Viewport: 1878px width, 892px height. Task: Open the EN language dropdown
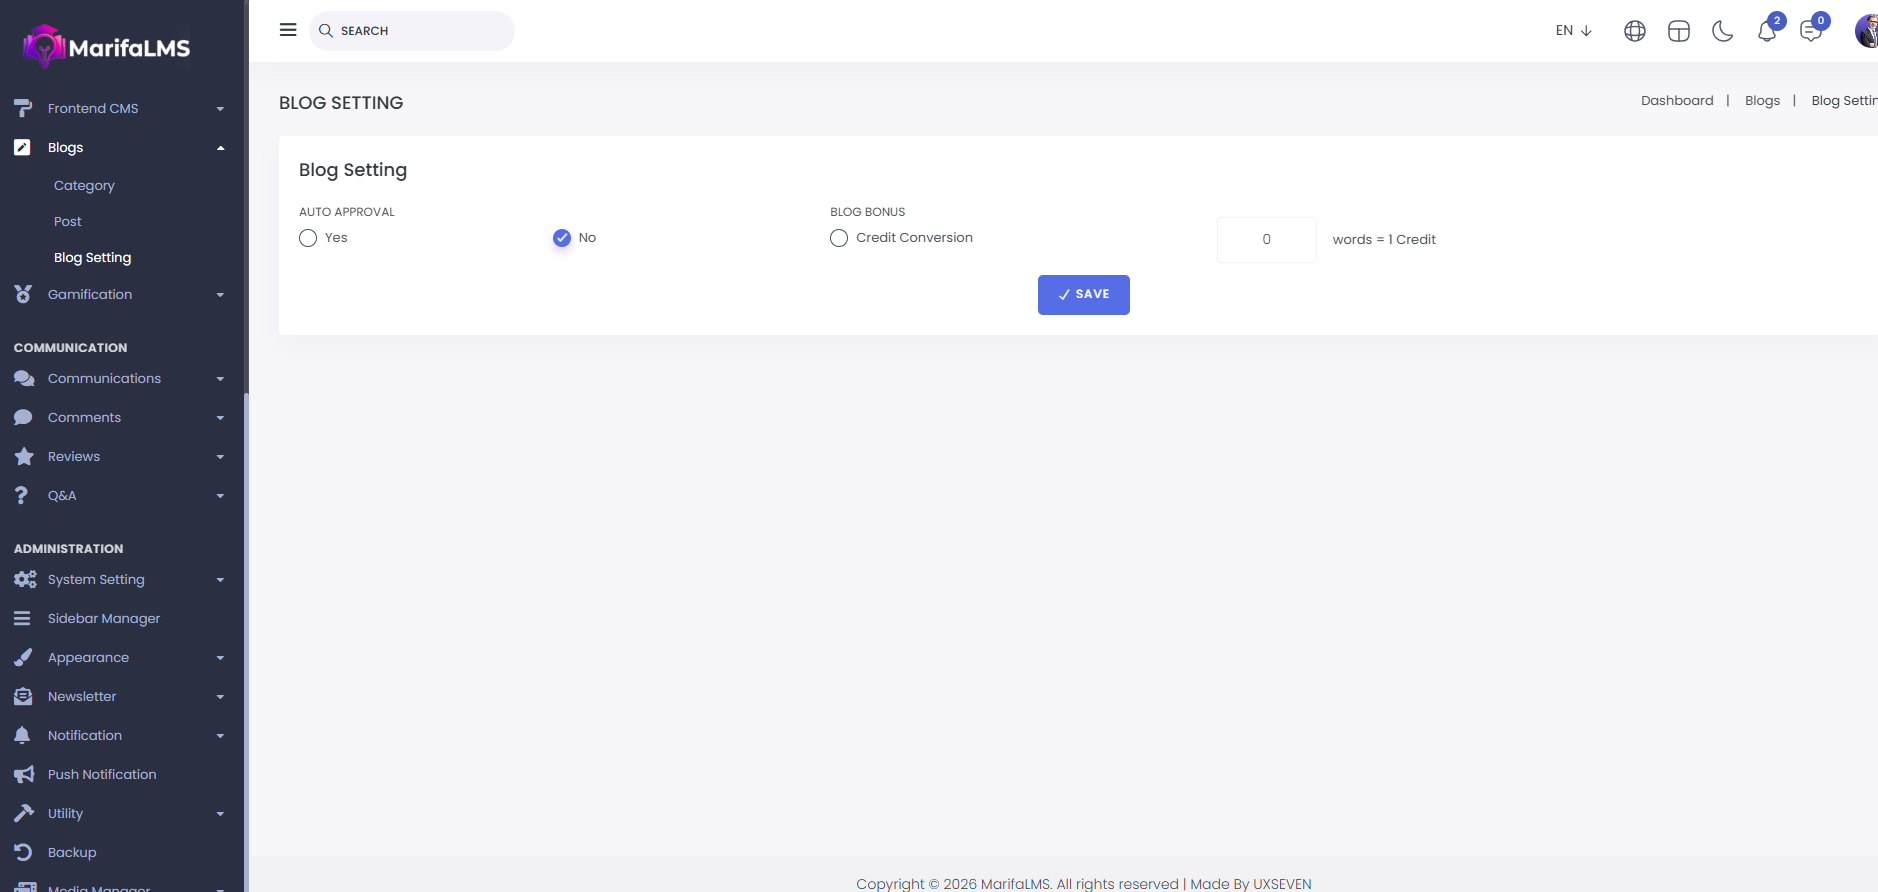point(1573,31)
